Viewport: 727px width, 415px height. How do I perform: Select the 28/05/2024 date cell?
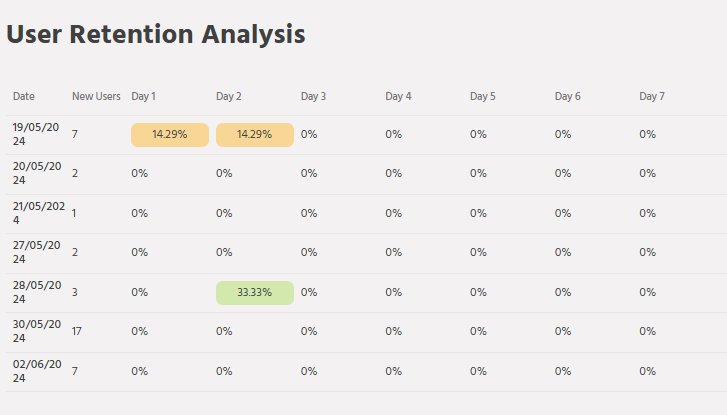37,292
